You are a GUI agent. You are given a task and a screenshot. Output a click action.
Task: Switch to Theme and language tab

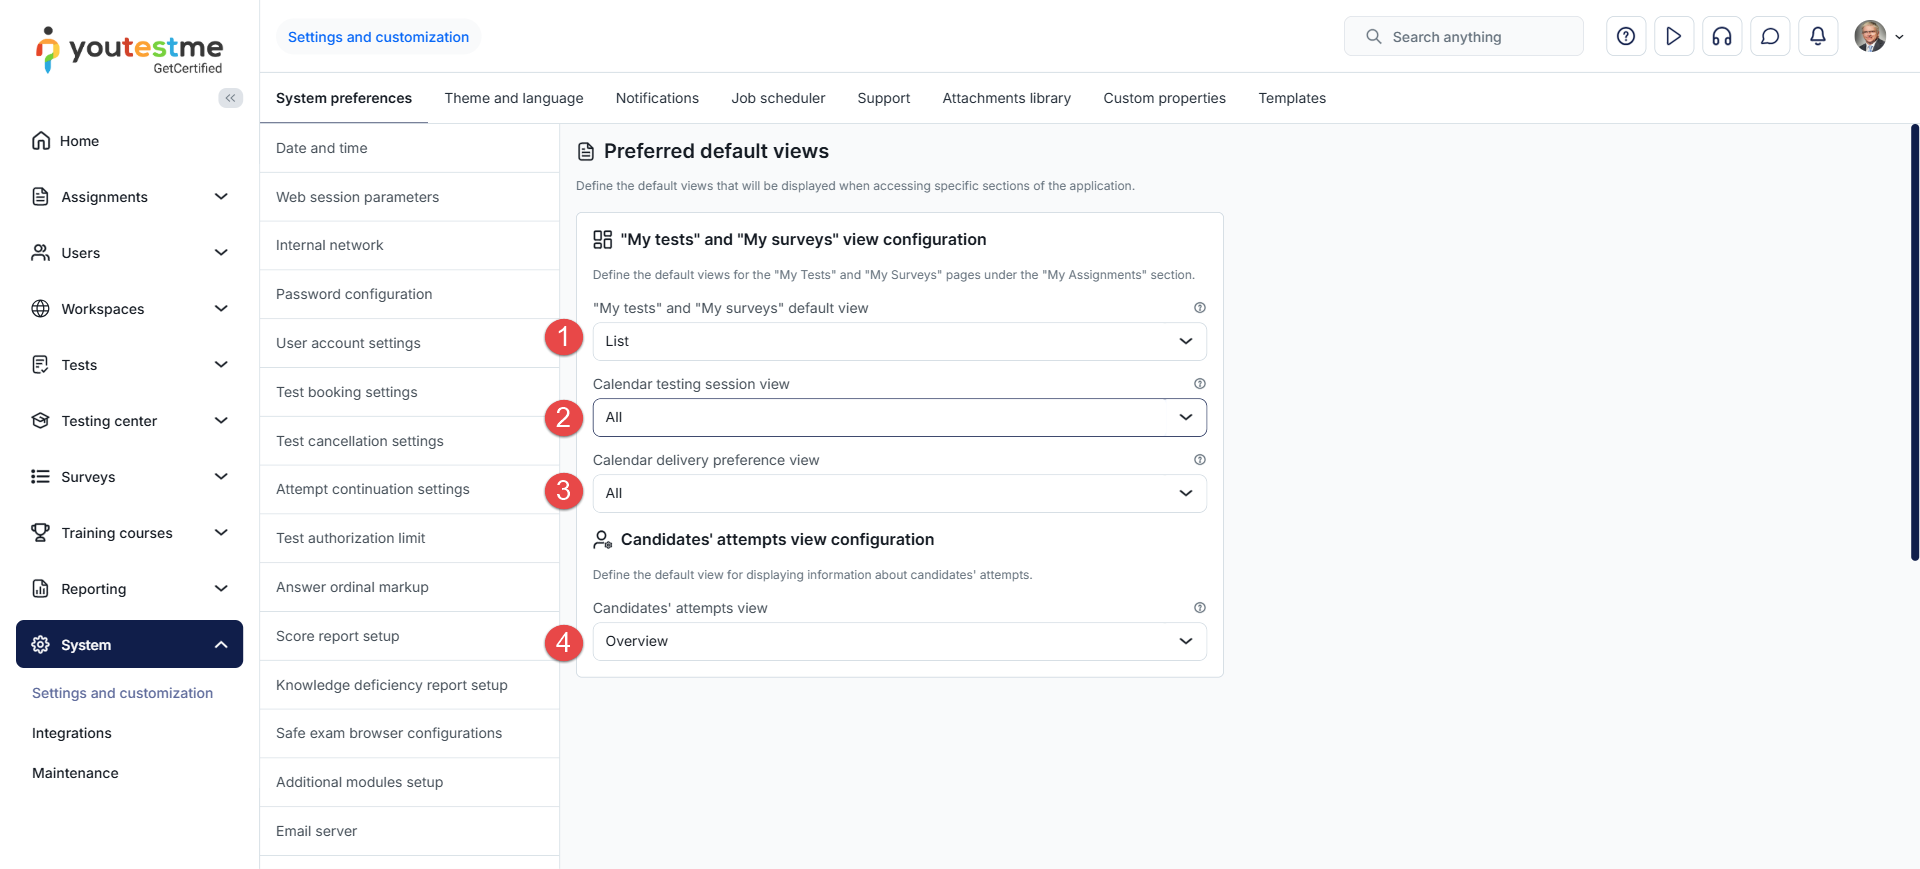tap(514, 98)
